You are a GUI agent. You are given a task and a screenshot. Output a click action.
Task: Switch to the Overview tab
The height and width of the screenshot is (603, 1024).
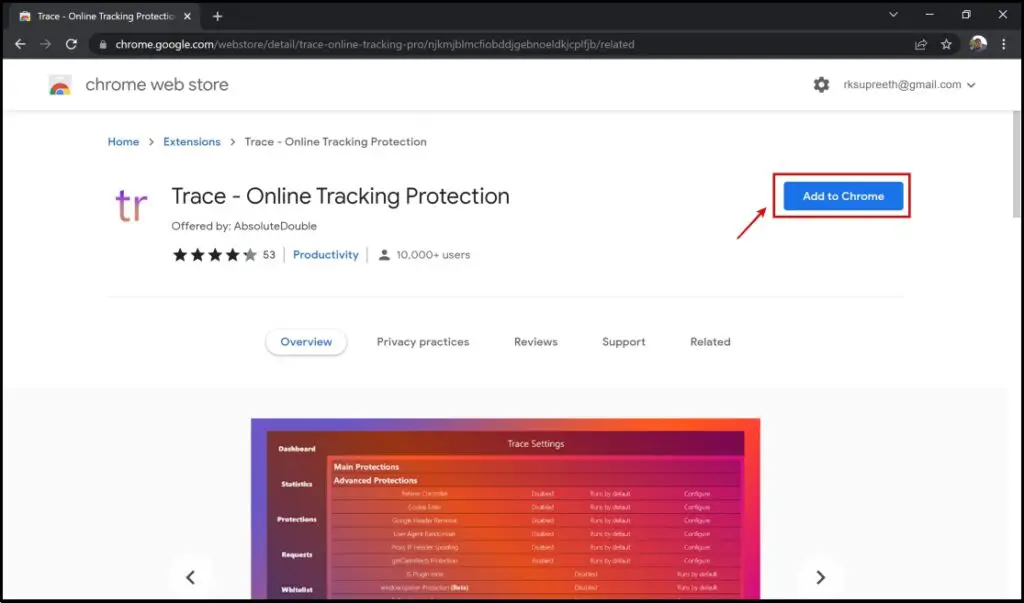(x=306, y=342)
